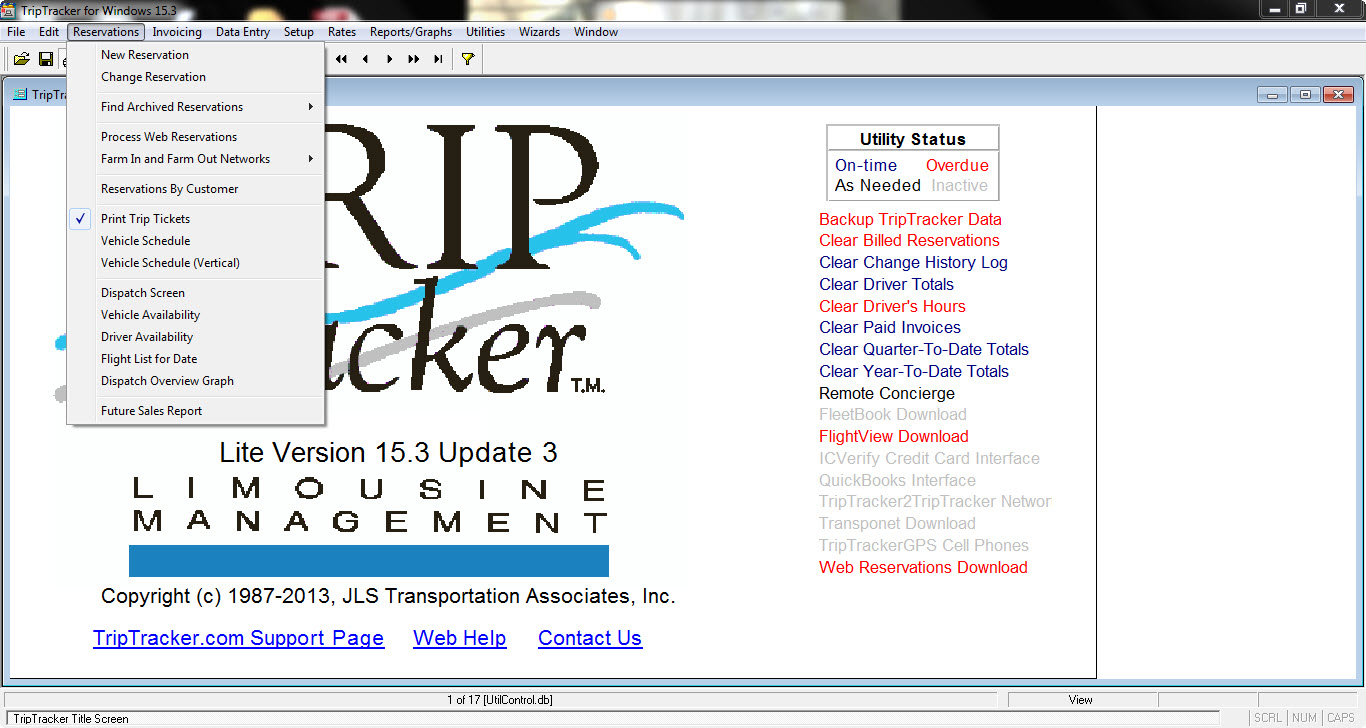Viewport: 1366px width, 728px height.
Task: Open the Rates menu
Action: [x=342, y=32]
